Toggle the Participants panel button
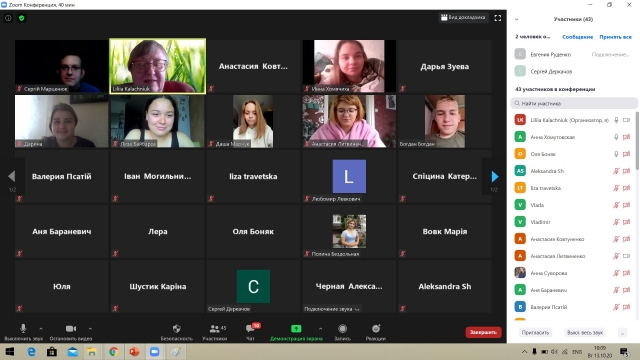The image size is (640, 360). click(215, 331)
